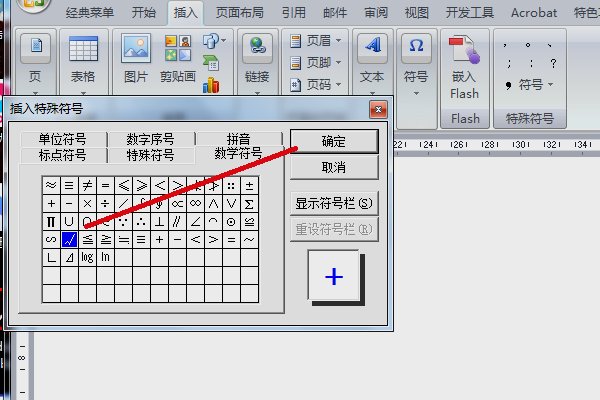Viewport: 600px width, 400px height.
Task: Choose the logical-or ∨ symbol
Action: [x=232, y=204]
